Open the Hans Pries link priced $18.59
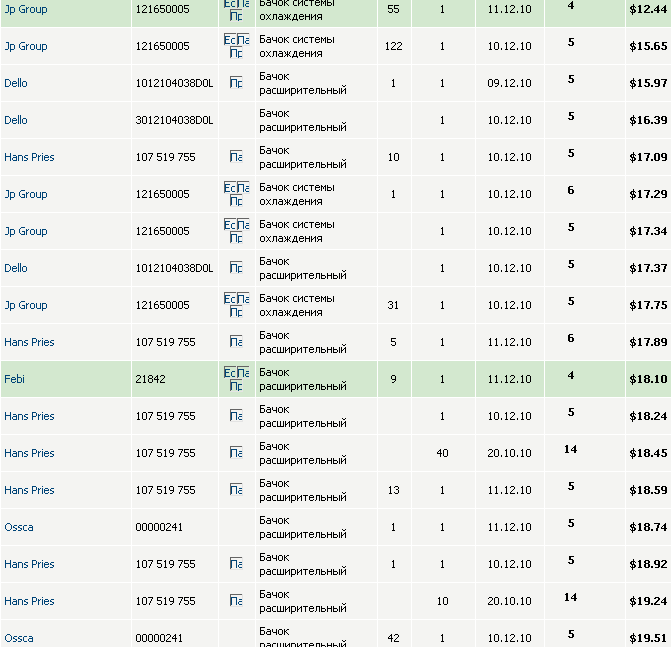Viewport: 671px width, 647px height. (29, 490)
